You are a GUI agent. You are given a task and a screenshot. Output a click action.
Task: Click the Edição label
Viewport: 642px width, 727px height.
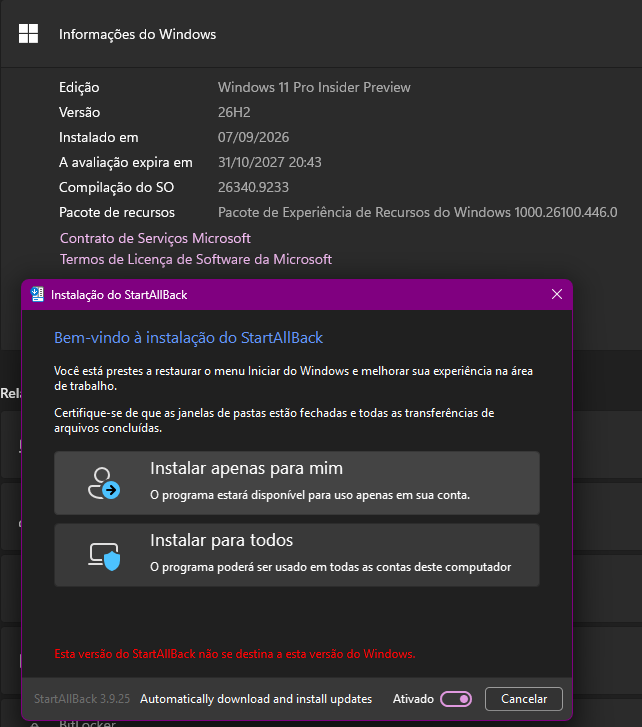point(79,88)
